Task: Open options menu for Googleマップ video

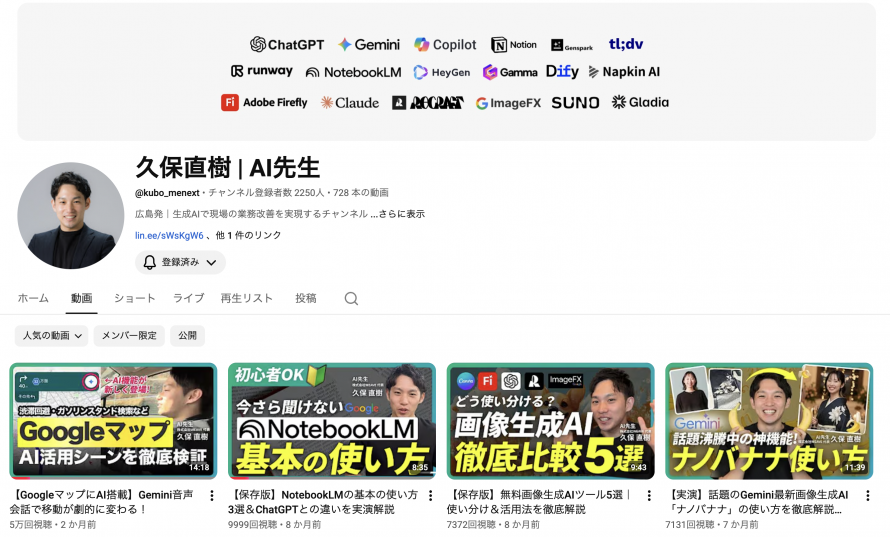Action: coord(212,496)
